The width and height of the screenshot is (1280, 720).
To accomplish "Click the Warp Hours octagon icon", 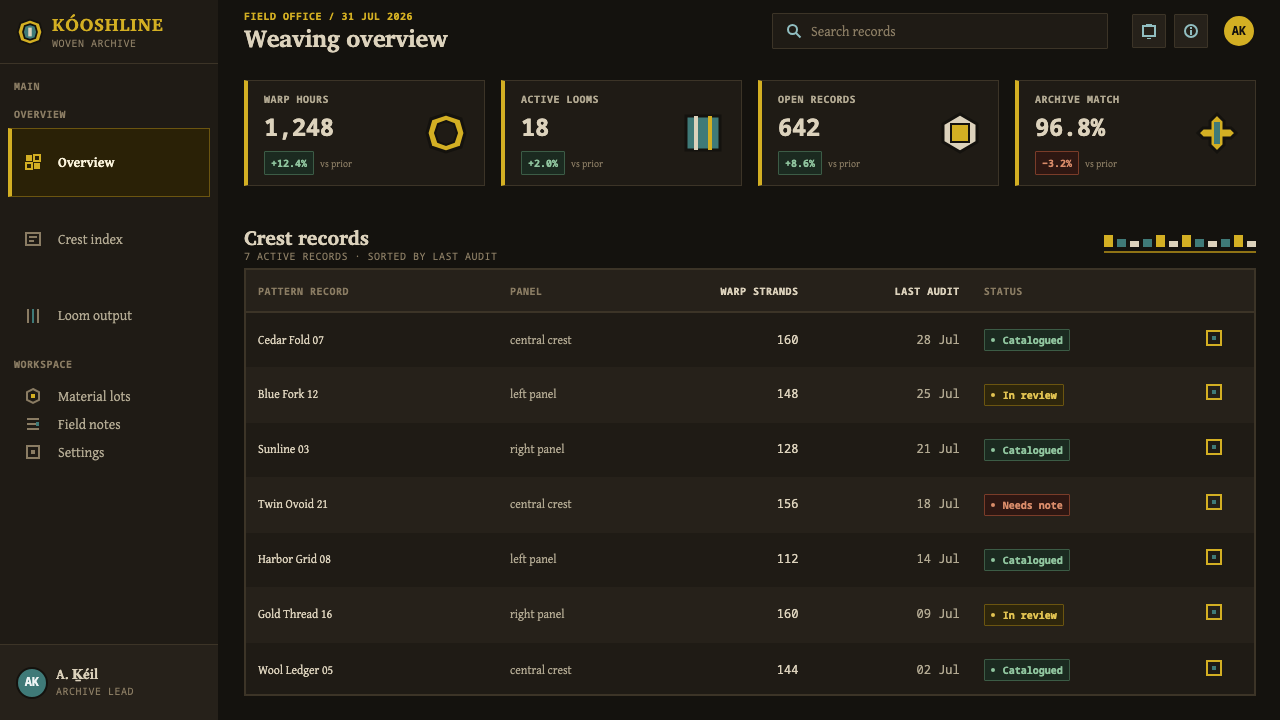I will [446, 133].
